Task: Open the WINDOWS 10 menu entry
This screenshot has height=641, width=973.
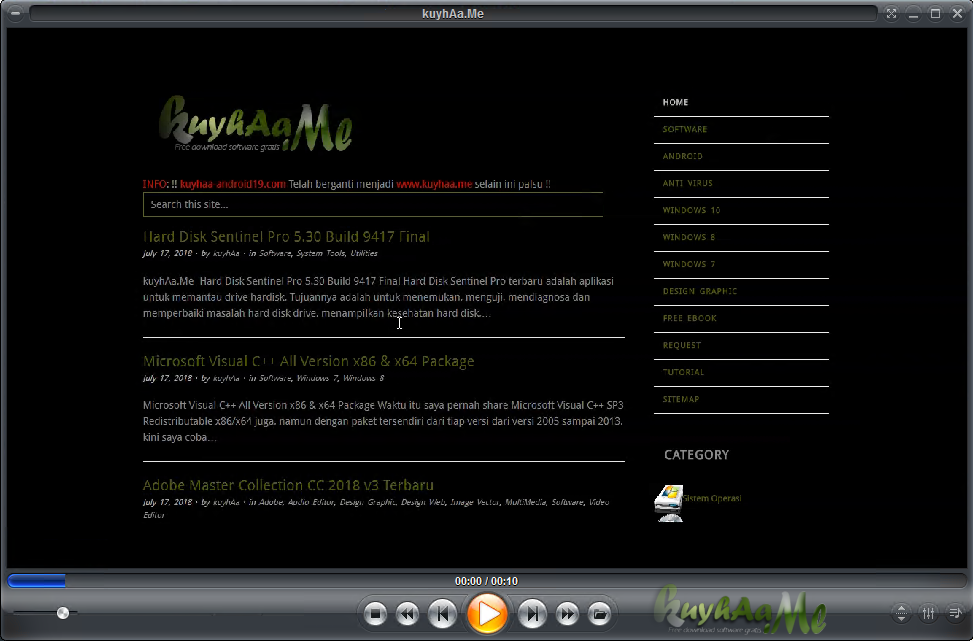Action: (691, 210)
